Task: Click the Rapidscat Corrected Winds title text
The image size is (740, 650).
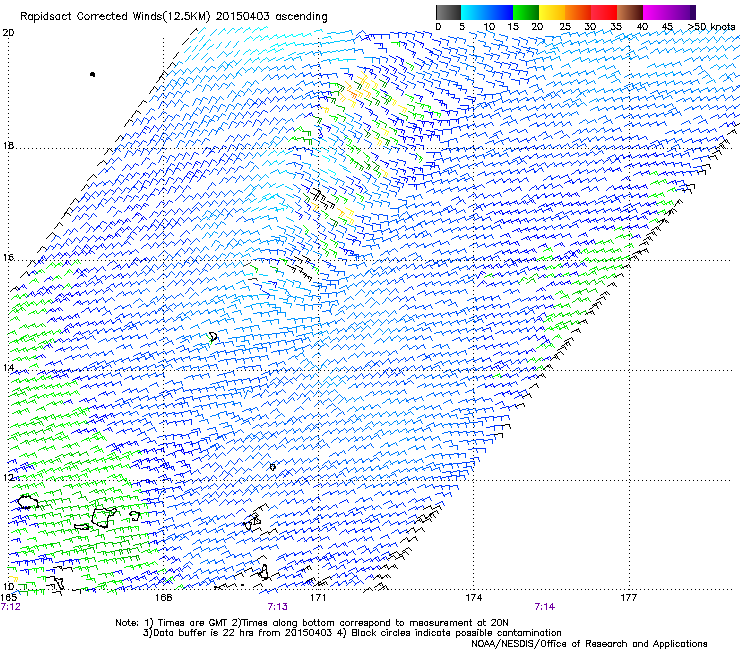Action: coord(174,16)
